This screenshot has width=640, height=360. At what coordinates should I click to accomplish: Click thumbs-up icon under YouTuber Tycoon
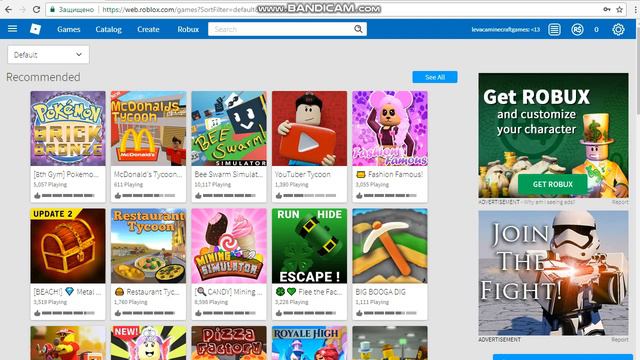[x=279, y=196]
